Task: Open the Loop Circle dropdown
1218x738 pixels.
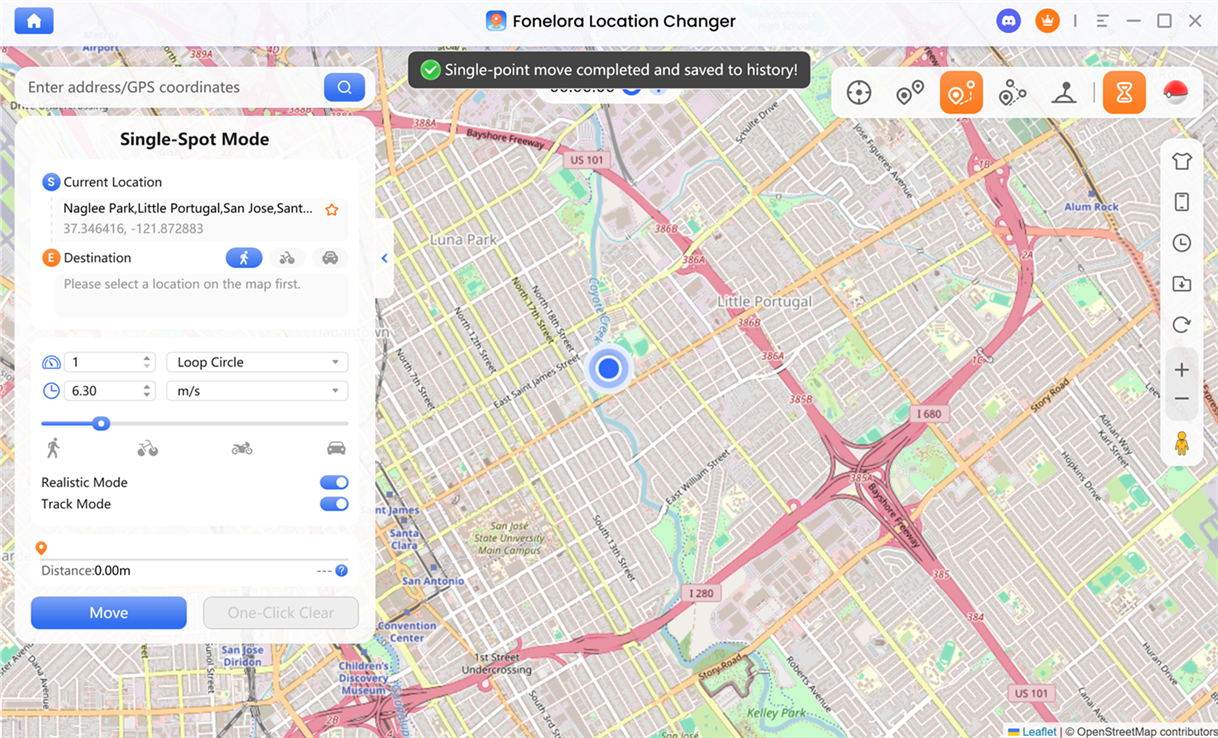Action: (257, 362)
